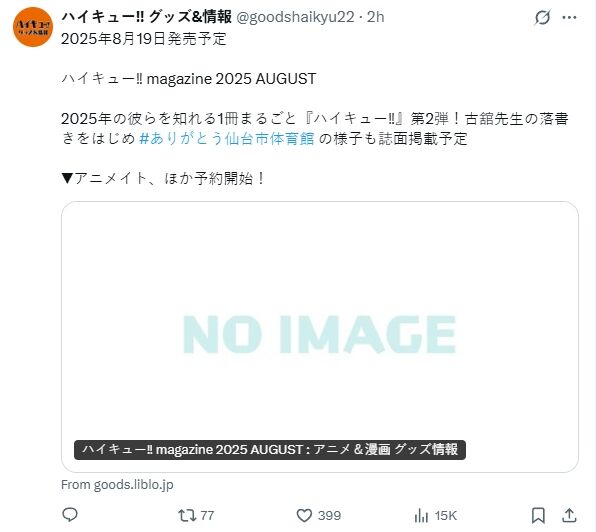Viewport: 596px width, 532px height.
Task: Open the ハイキュー!! グッズ&情報 display name
Action: [147, 17]
